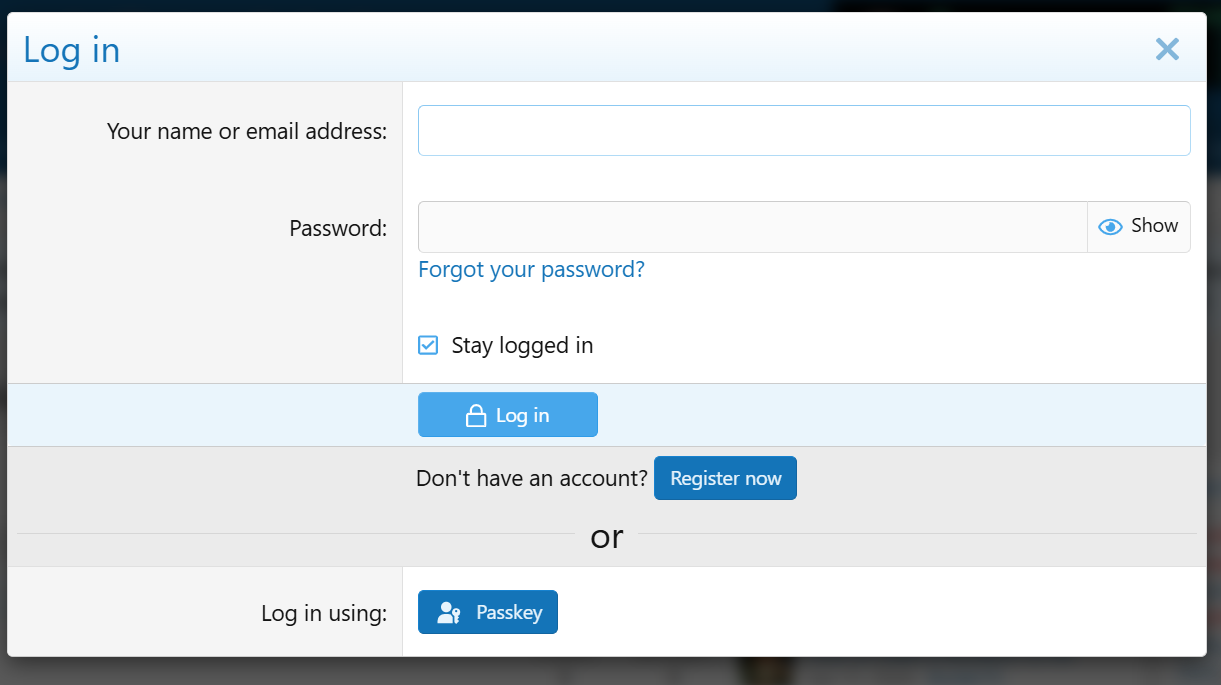This screenshot has height=685, width=1221.
Task: Click the "Don't have an account?" text
Action: (x=531, y=478)
